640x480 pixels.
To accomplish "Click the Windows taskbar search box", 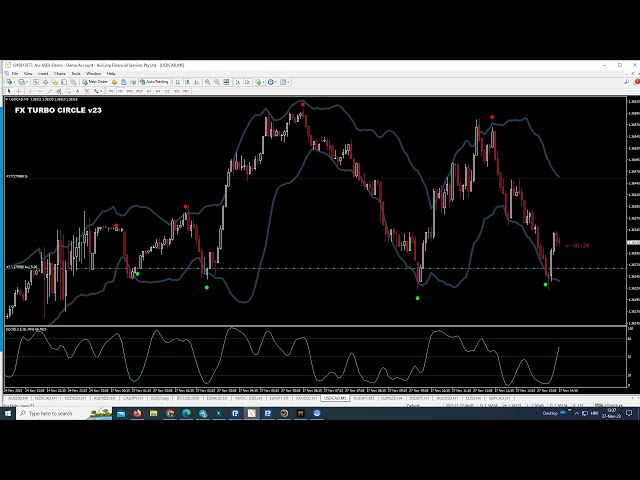I will pyautogui.click(x=50, y=413).
